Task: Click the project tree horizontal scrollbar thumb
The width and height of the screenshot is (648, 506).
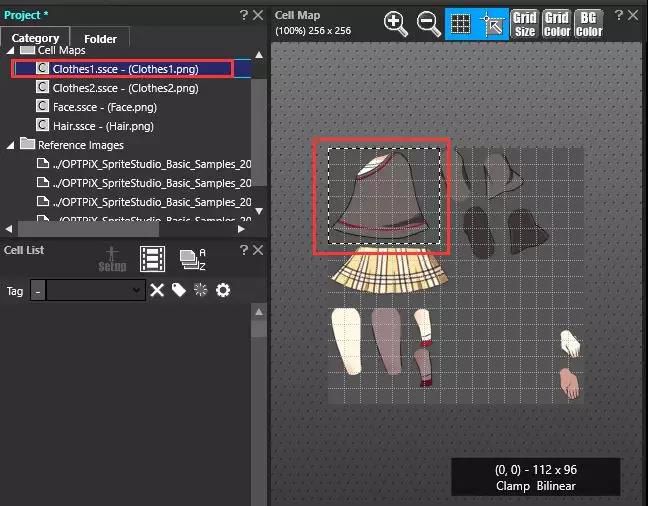Action: (88, 229)
